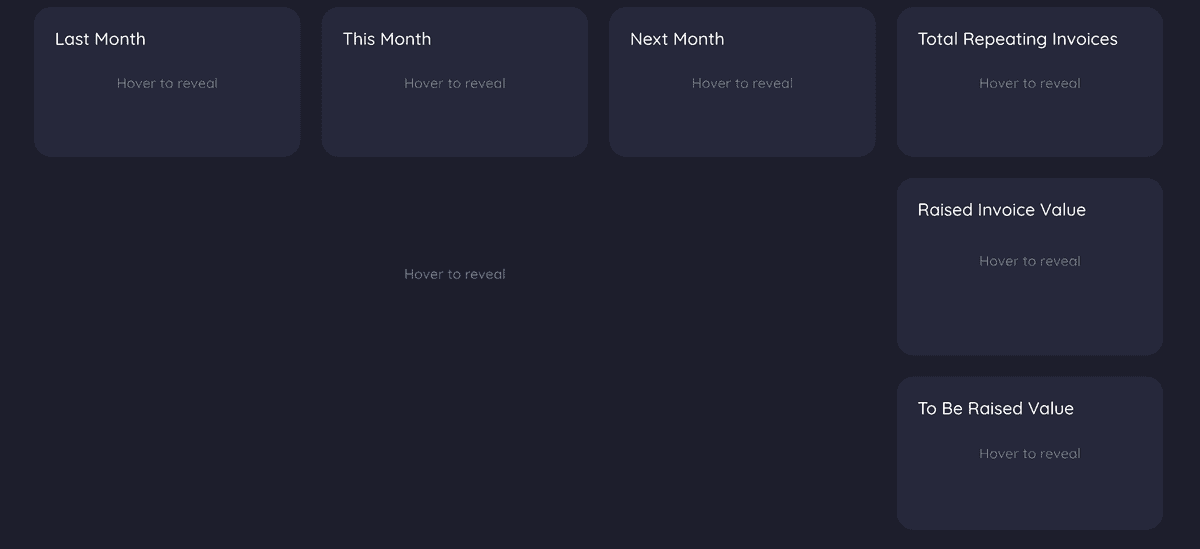Click empty space at bottom of Last Month card

tap(167, 128)
